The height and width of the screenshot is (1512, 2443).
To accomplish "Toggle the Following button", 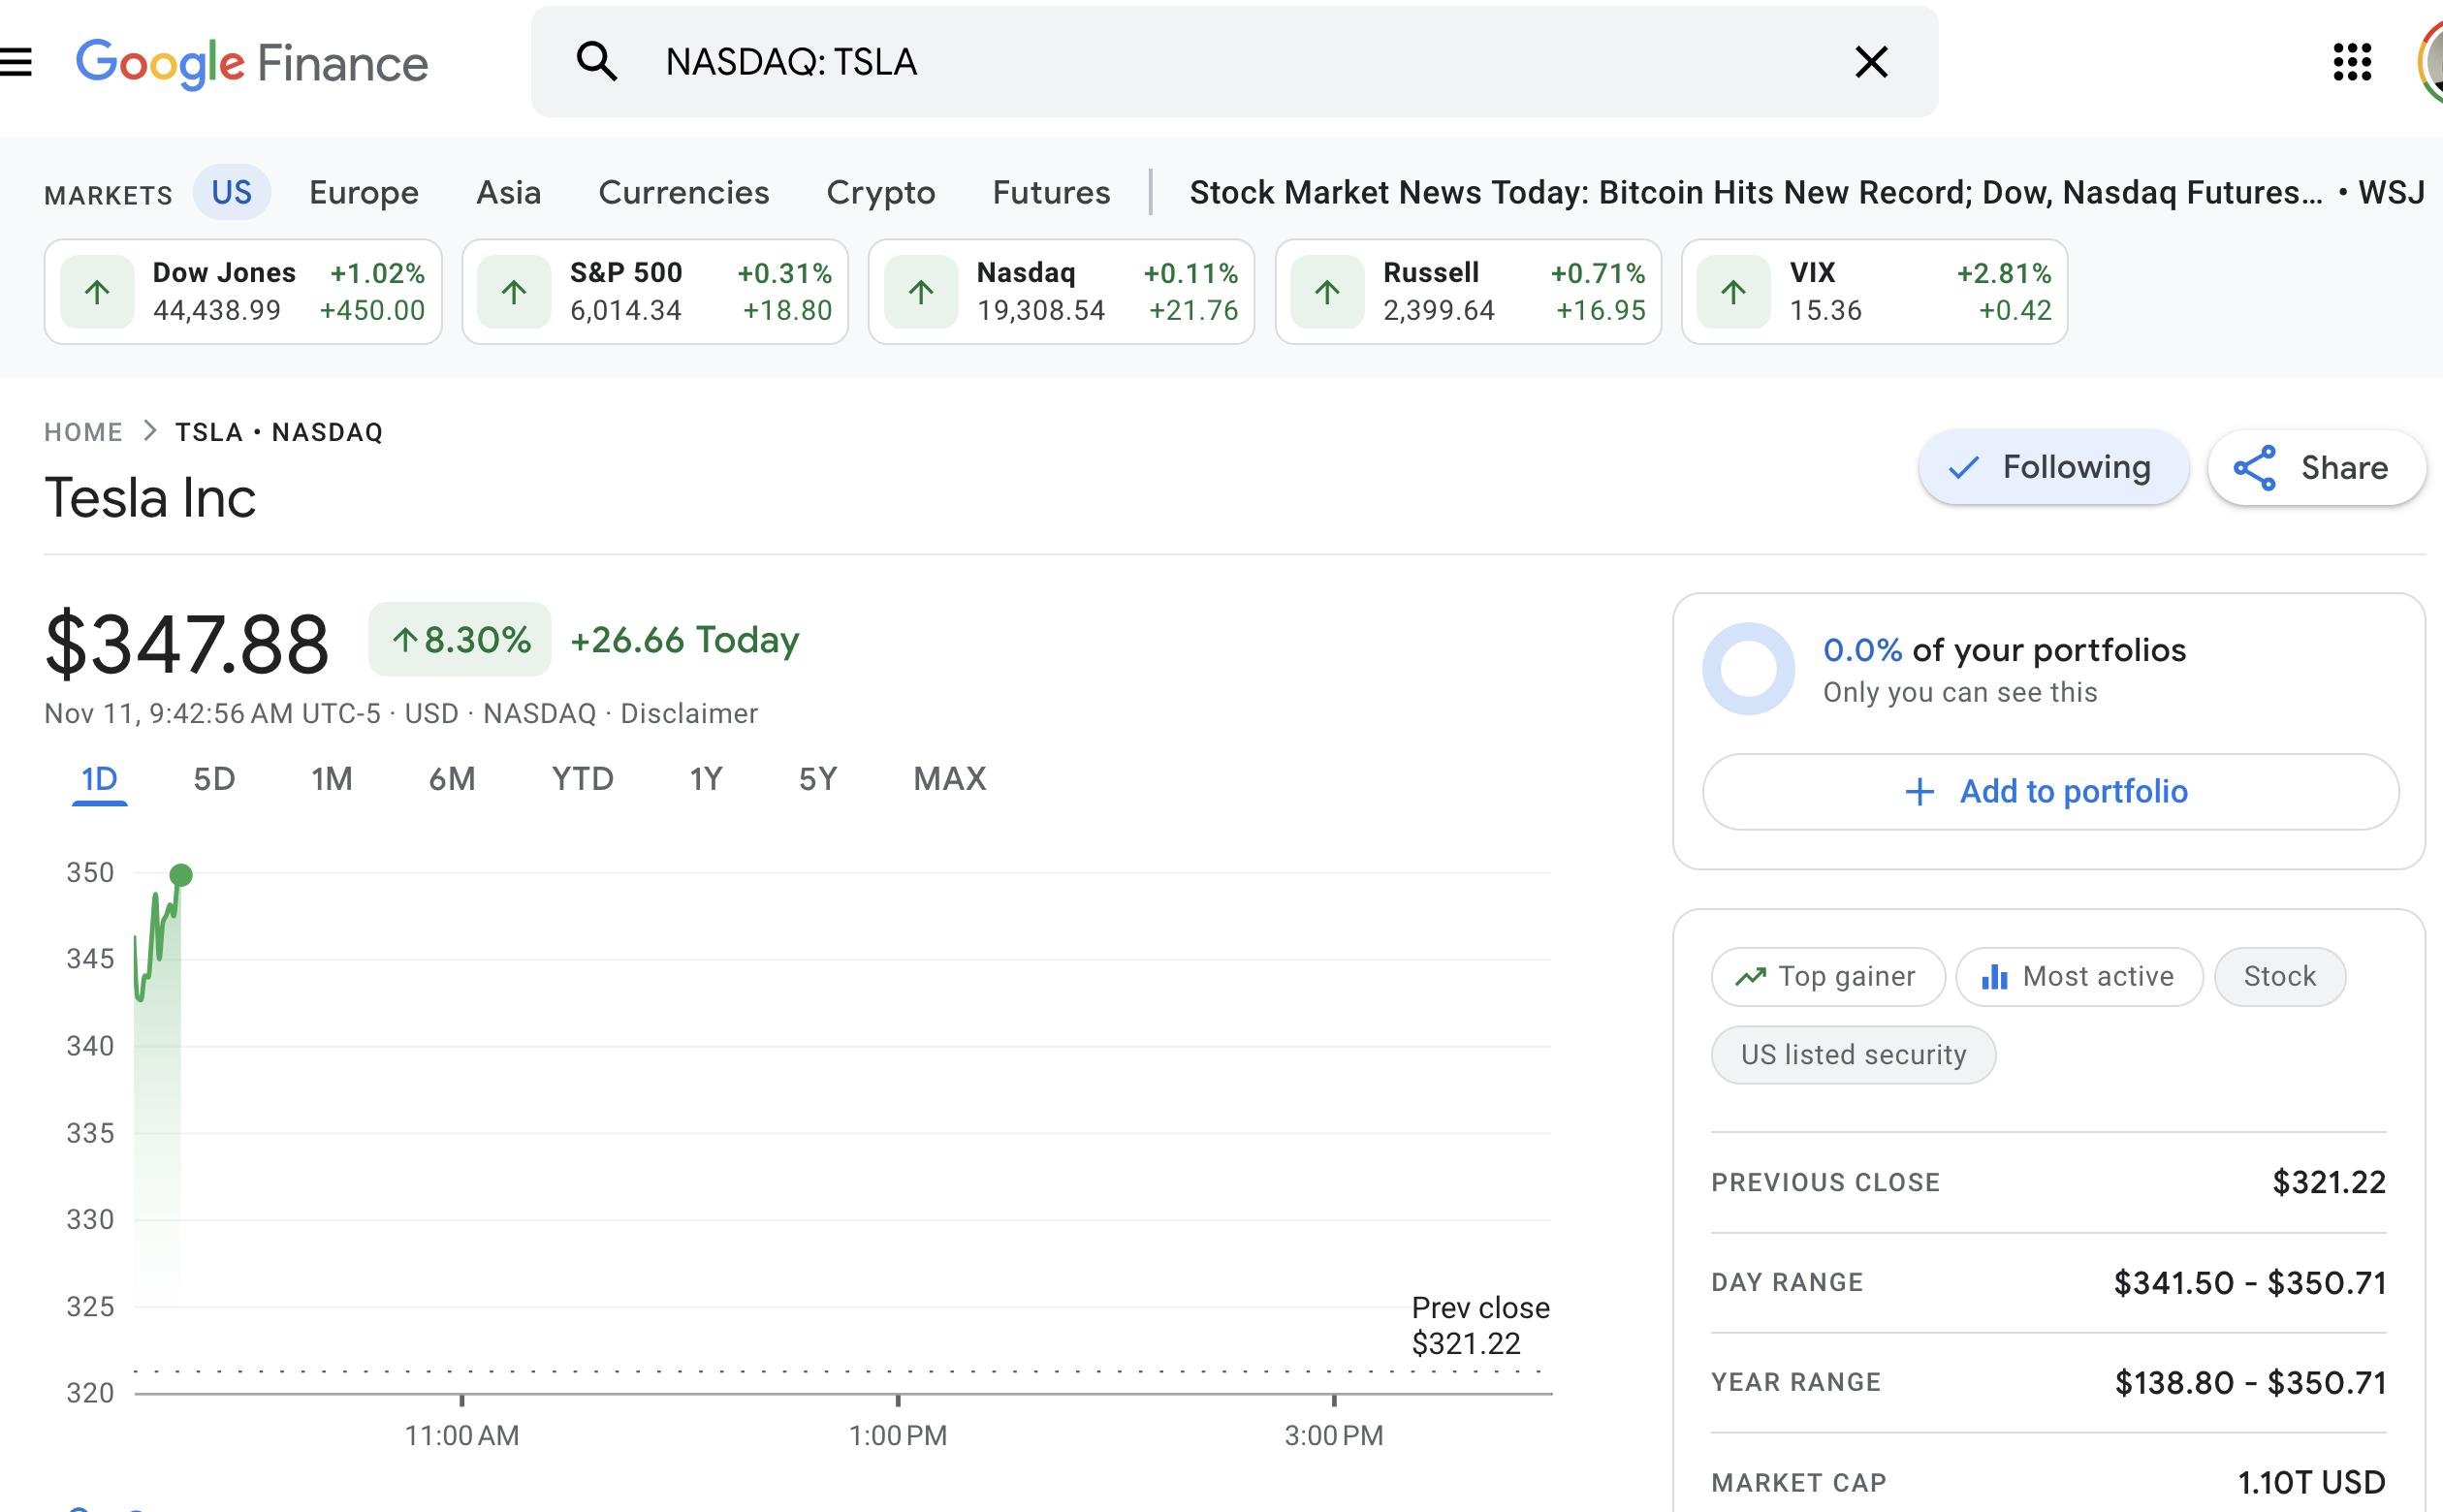I will tap(2053, 468).
